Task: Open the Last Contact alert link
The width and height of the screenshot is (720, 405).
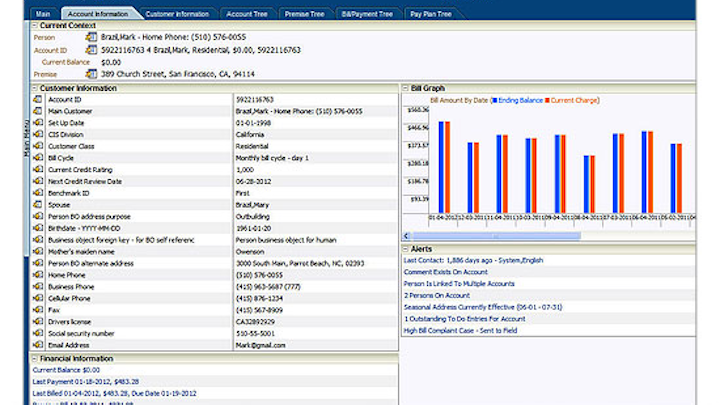Action: coord(473,260)
